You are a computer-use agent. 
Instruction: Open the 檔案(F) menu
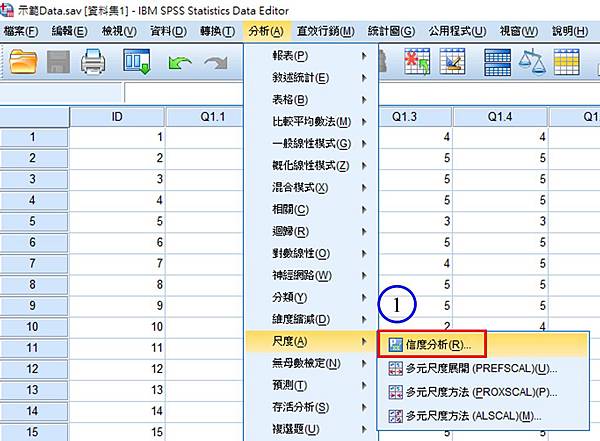pyautogui.click(x=21, y=31)
